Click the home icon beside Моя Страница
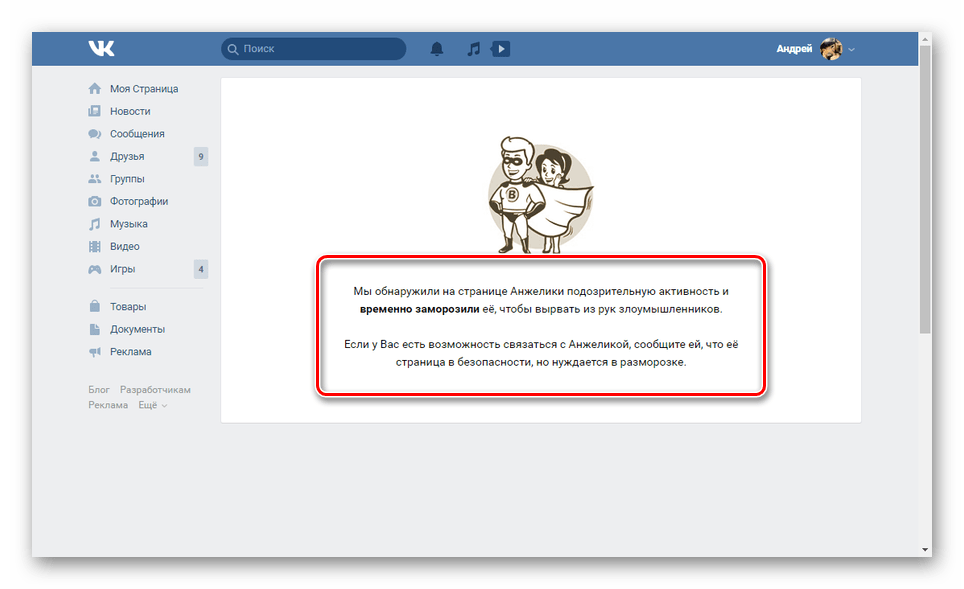 [94, 89]
